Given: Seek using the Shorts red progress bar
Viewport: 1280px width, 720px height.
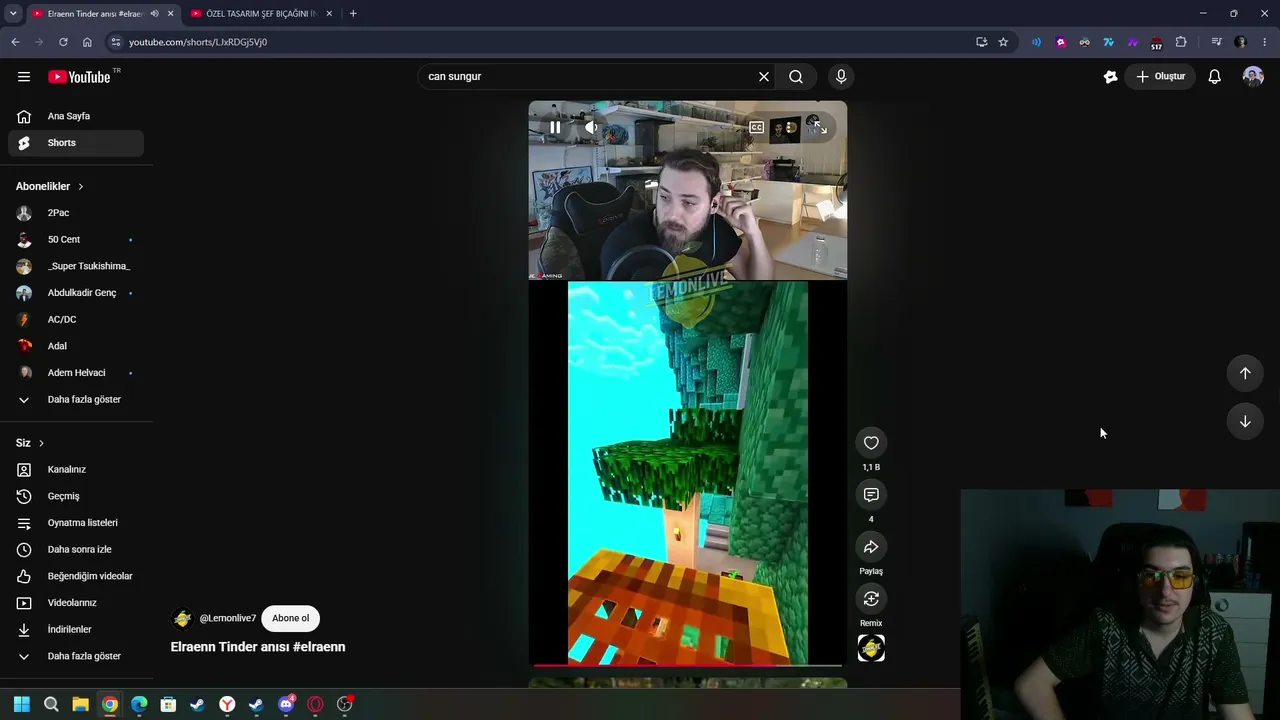Looking at the screenshot, I should 688,665.
